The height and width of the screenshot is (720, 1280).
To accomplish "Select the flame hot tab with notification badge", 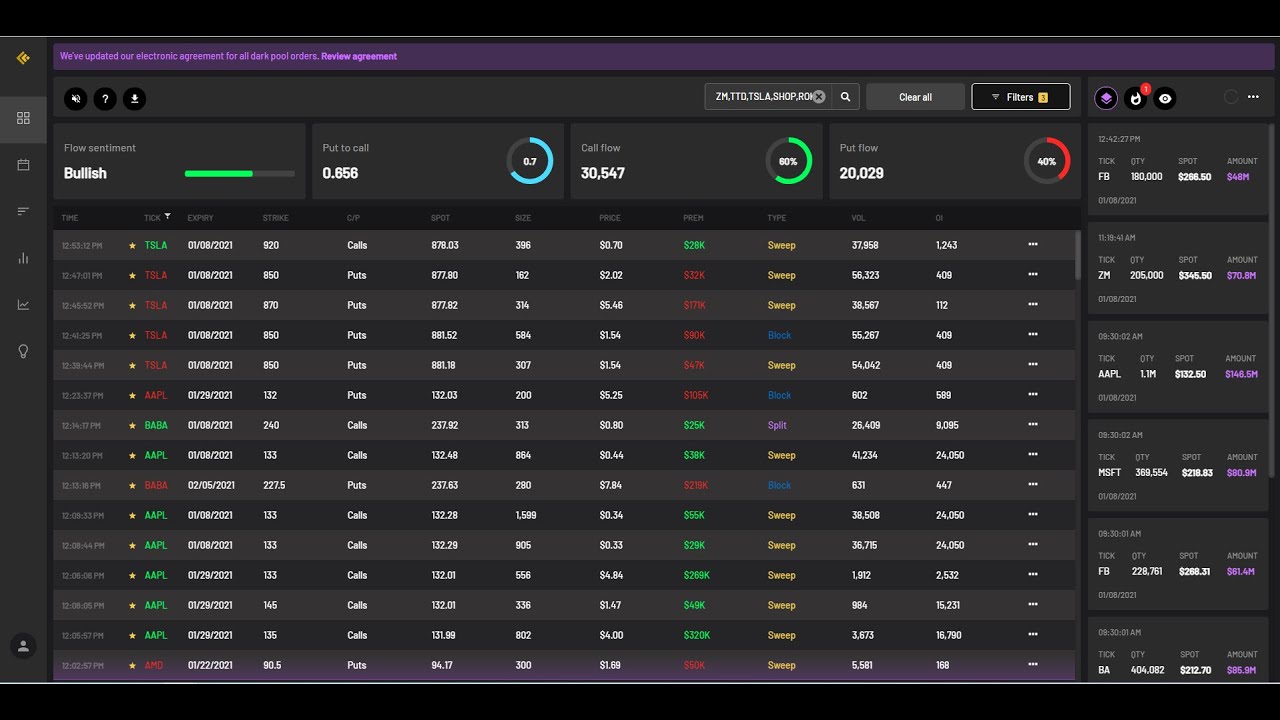I will (x=1136, y=98).
